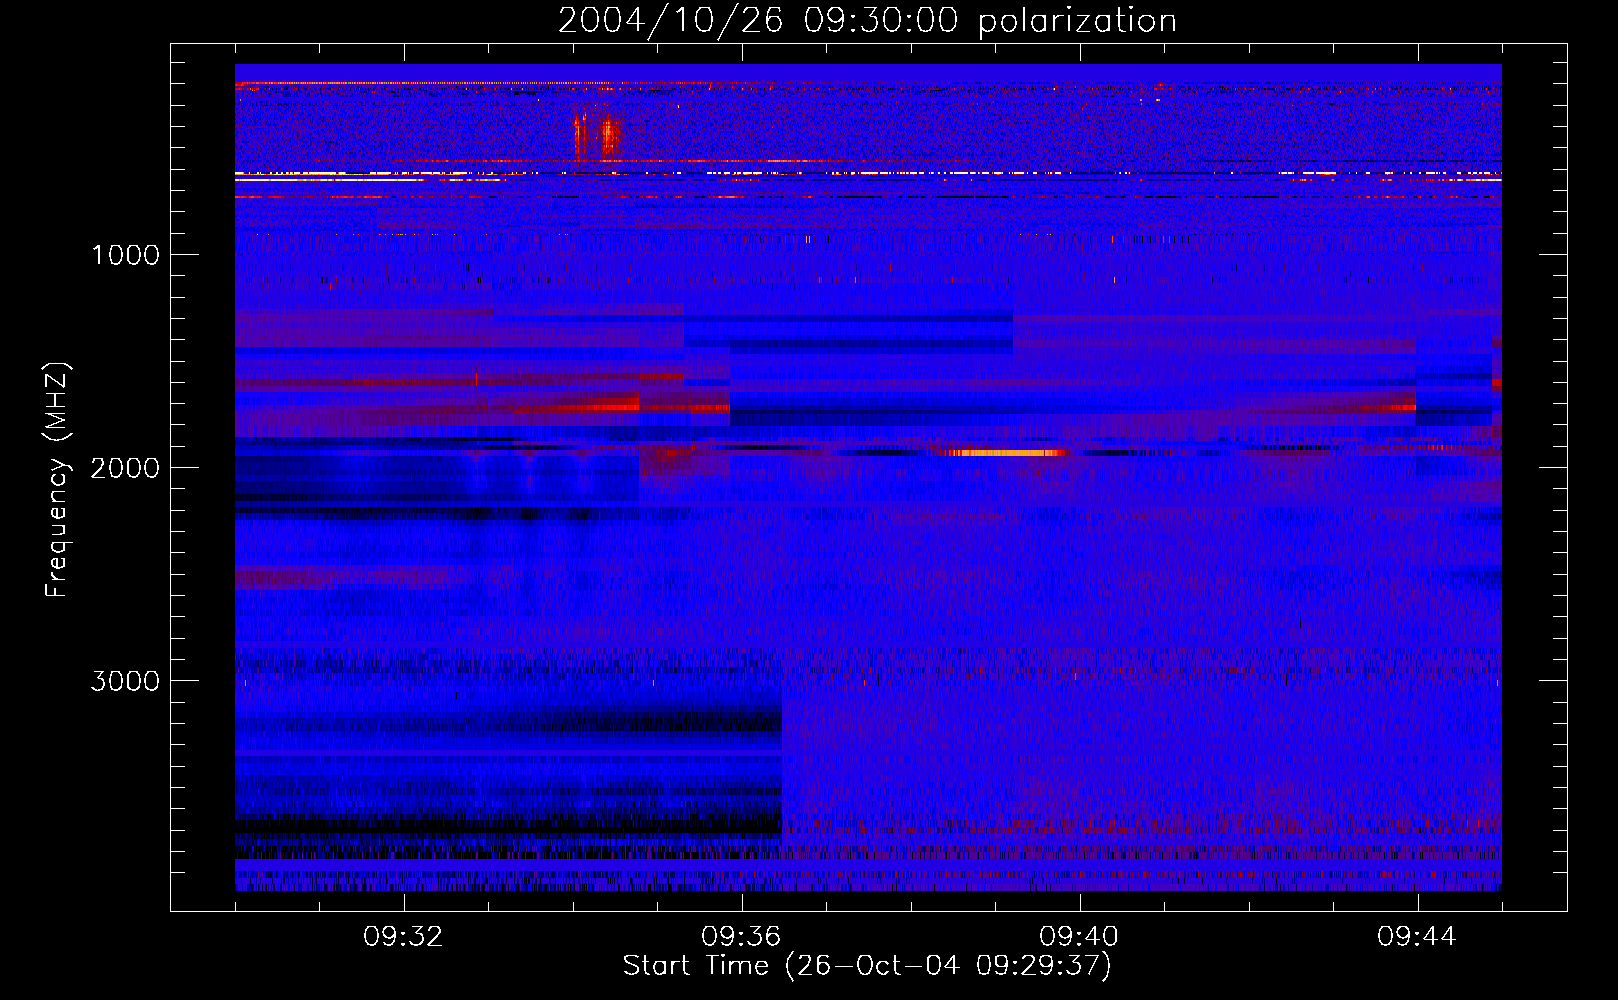Viewport: 1618px width, 1000px height.
Task: Click the '2000' frequency axis label
Action: tap(125, 468)
